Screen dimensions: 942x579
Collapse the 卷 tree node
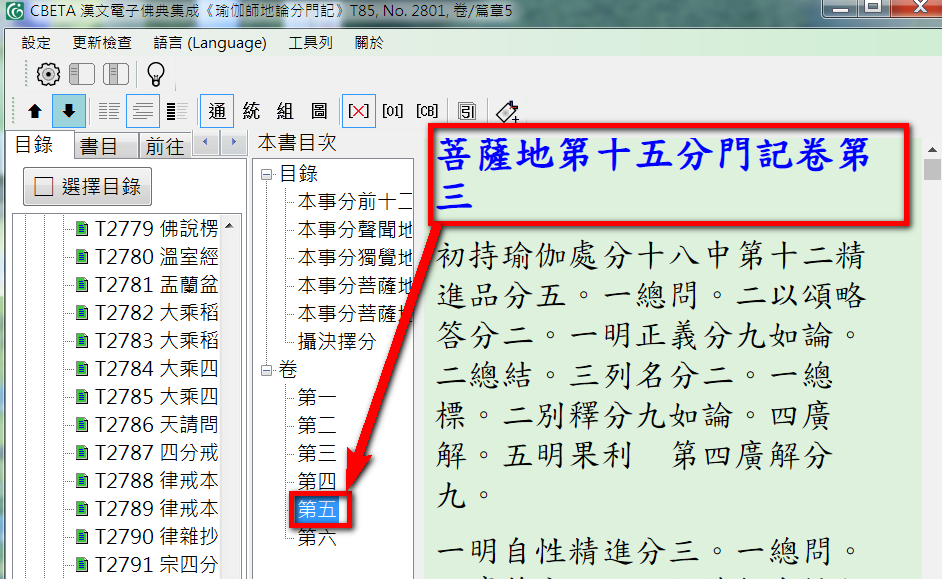pyautogui.click(x=266, y=370)
